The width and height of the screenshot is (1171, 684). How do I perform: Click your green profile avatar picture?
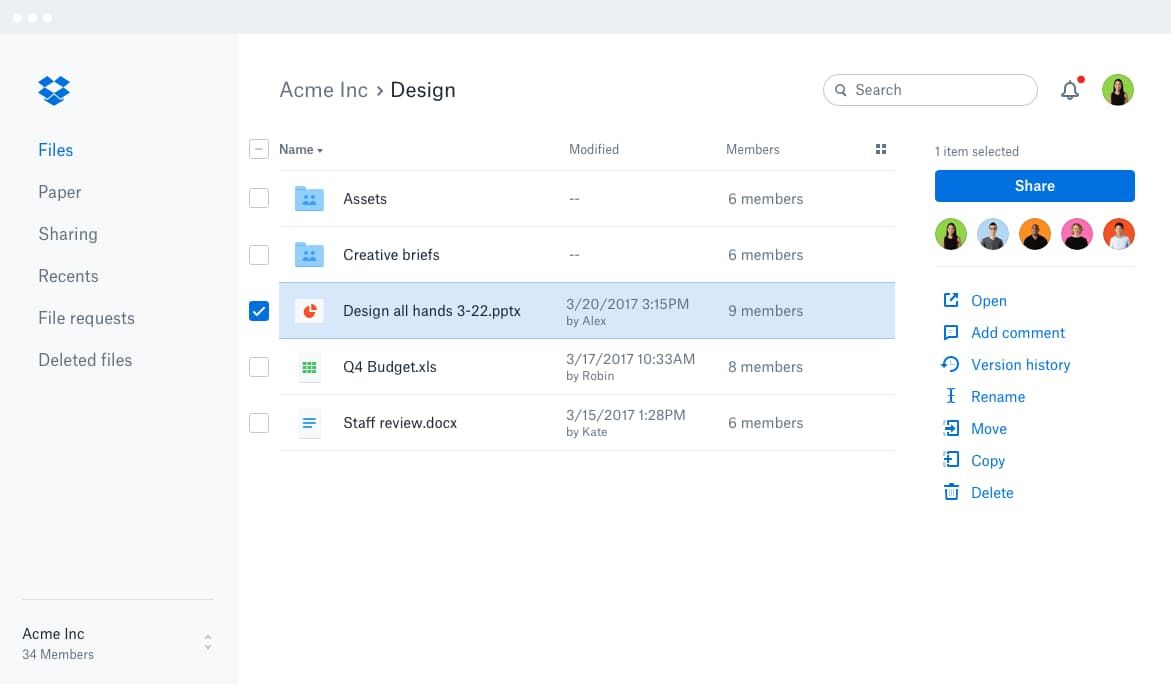[1117, 90]
